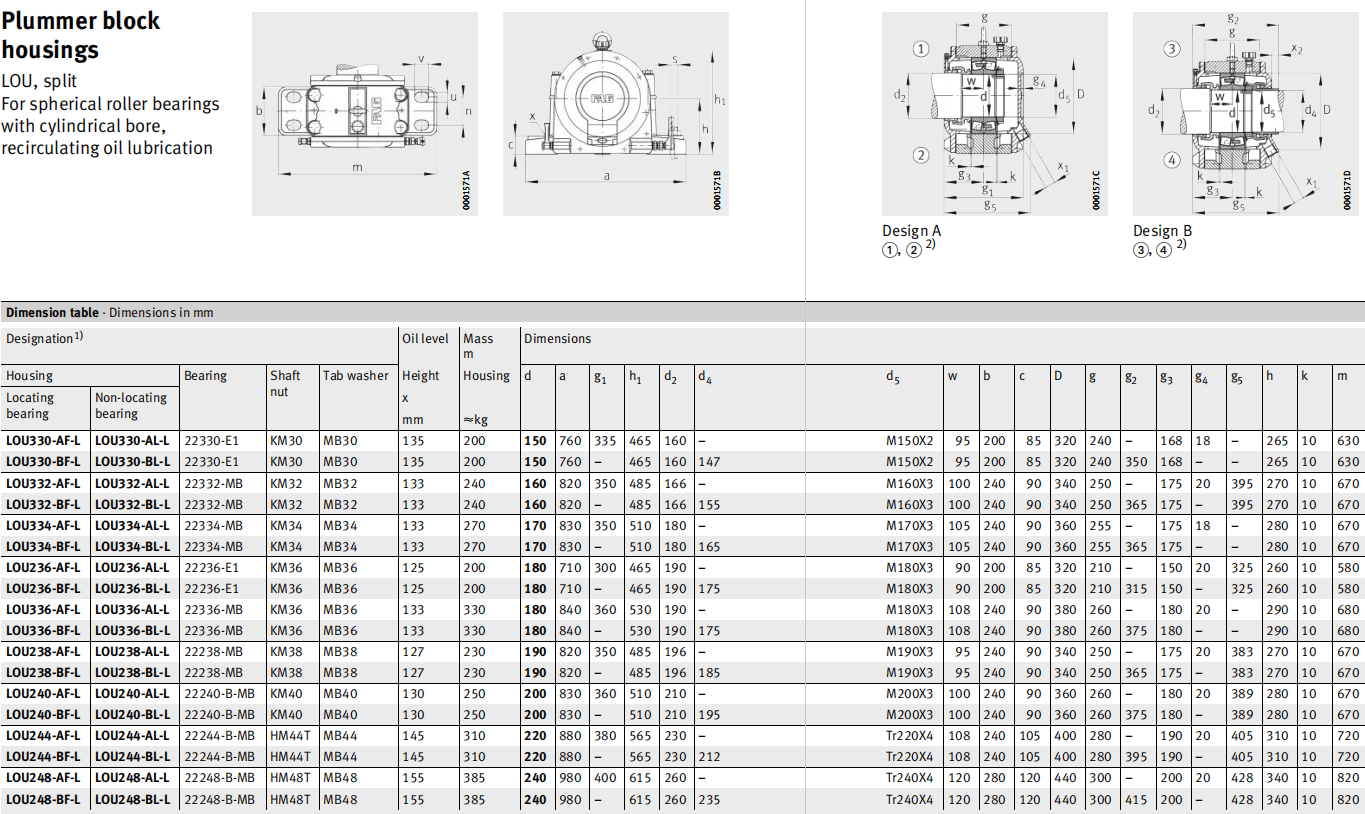1365x814 pixels.
Task: Select the LOU336-AL-L non-locating designation
Action: pyautogui.click(x=132, y=610)
